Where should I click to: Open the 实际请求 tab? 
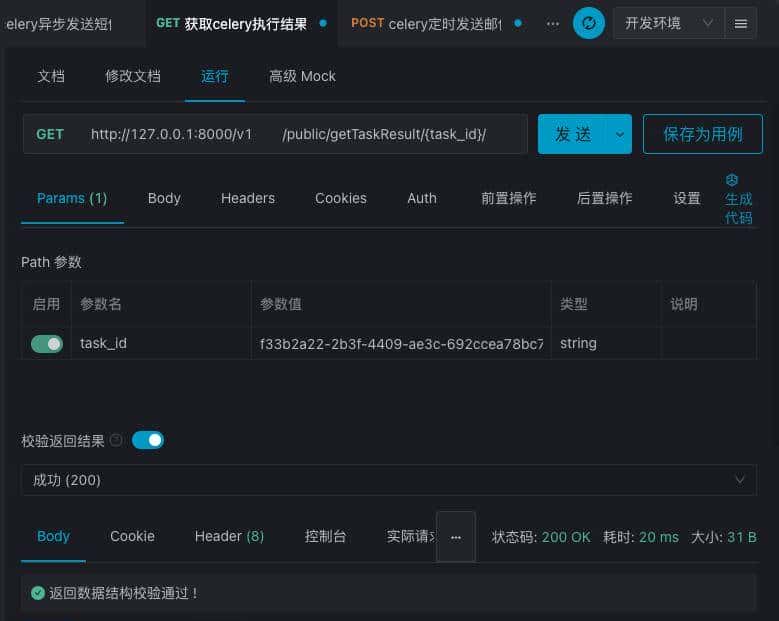coord(411,537)
